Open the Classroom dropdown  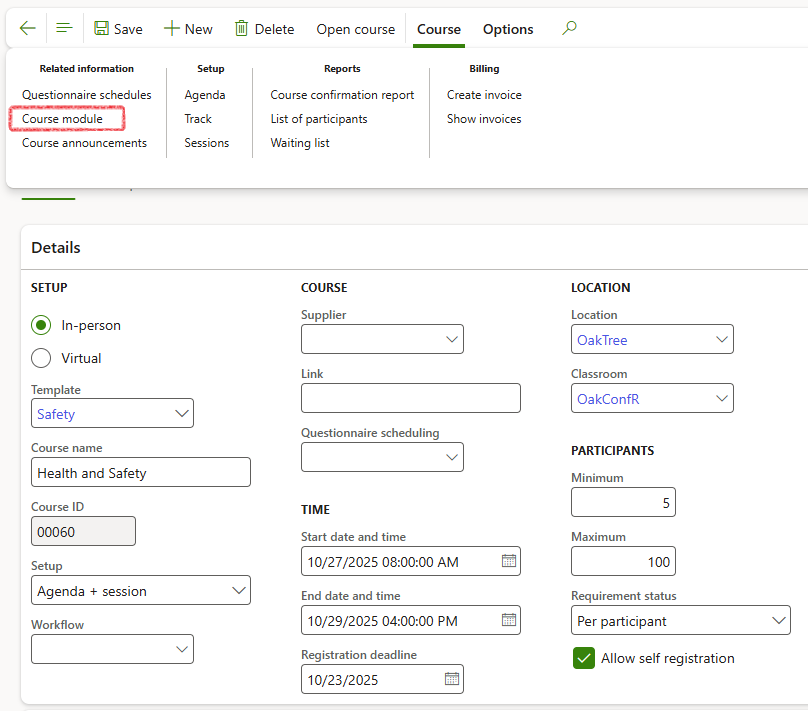722,399
